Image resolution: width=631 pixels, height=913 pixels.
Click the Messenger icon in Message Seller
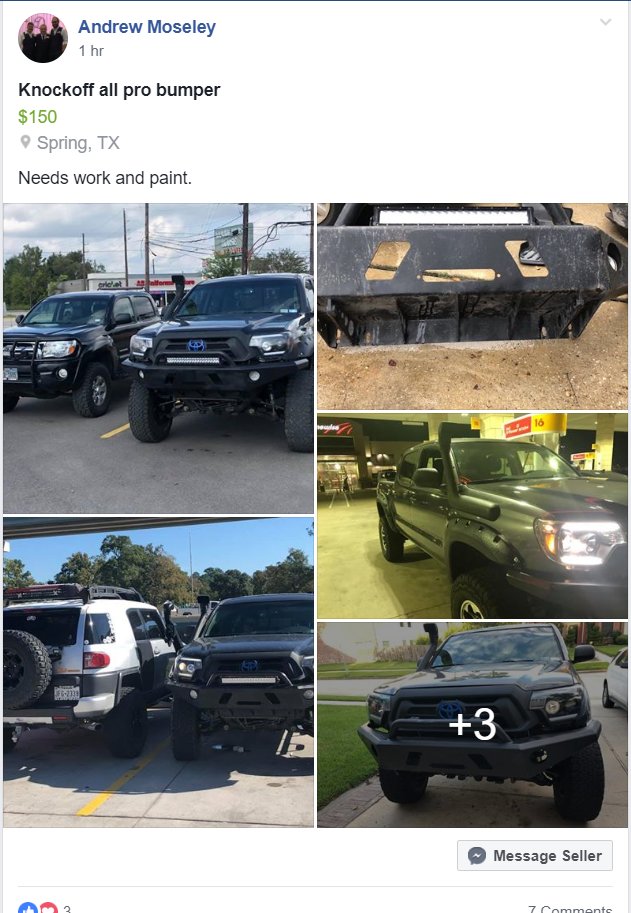coord(477,855)
